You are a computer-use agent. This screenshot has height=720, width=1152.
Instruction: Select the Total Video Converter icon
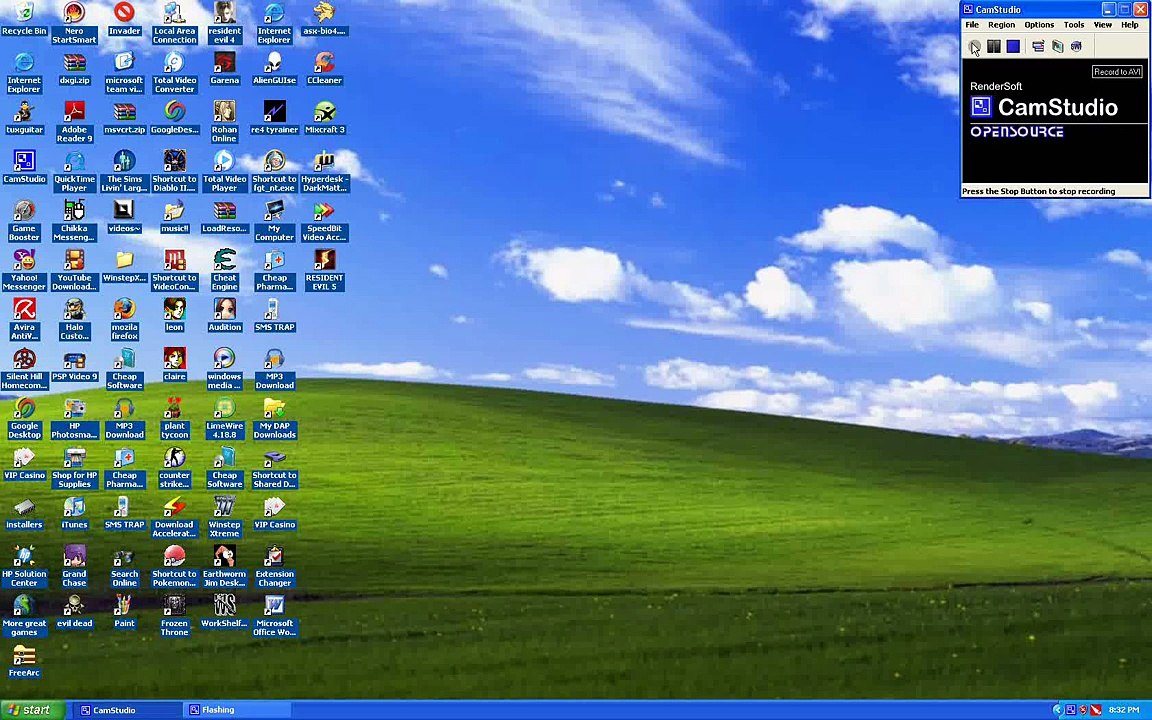[x=174, y=72]
